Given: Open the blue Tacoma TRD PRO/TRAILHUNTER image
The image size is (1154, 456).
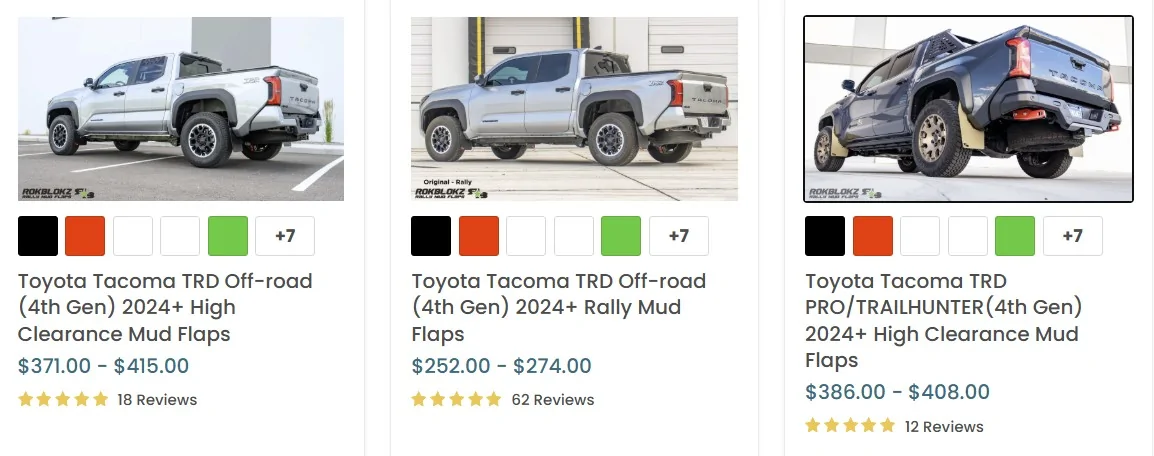Looking at the screenshot, I should click(x=968, y=109).
